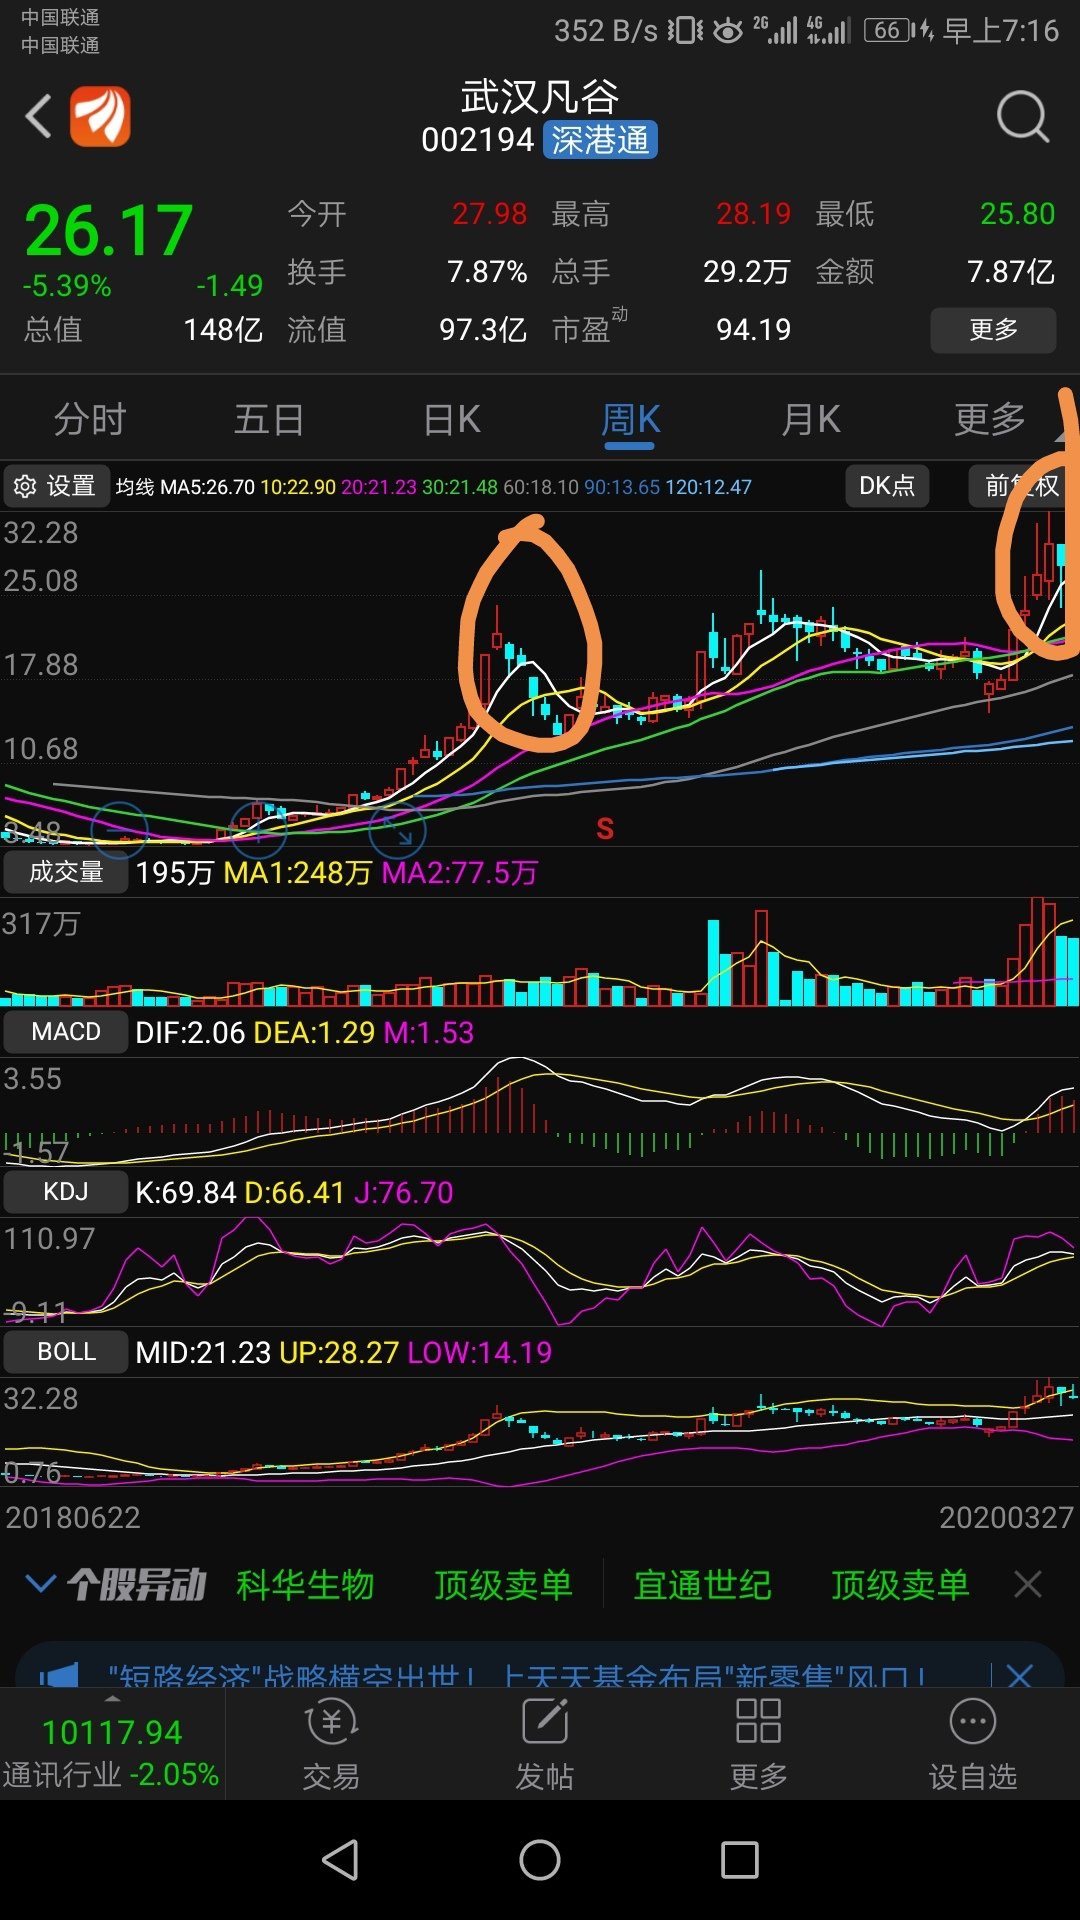Tap the orange Eastmoney app logo

click(100, 117)
